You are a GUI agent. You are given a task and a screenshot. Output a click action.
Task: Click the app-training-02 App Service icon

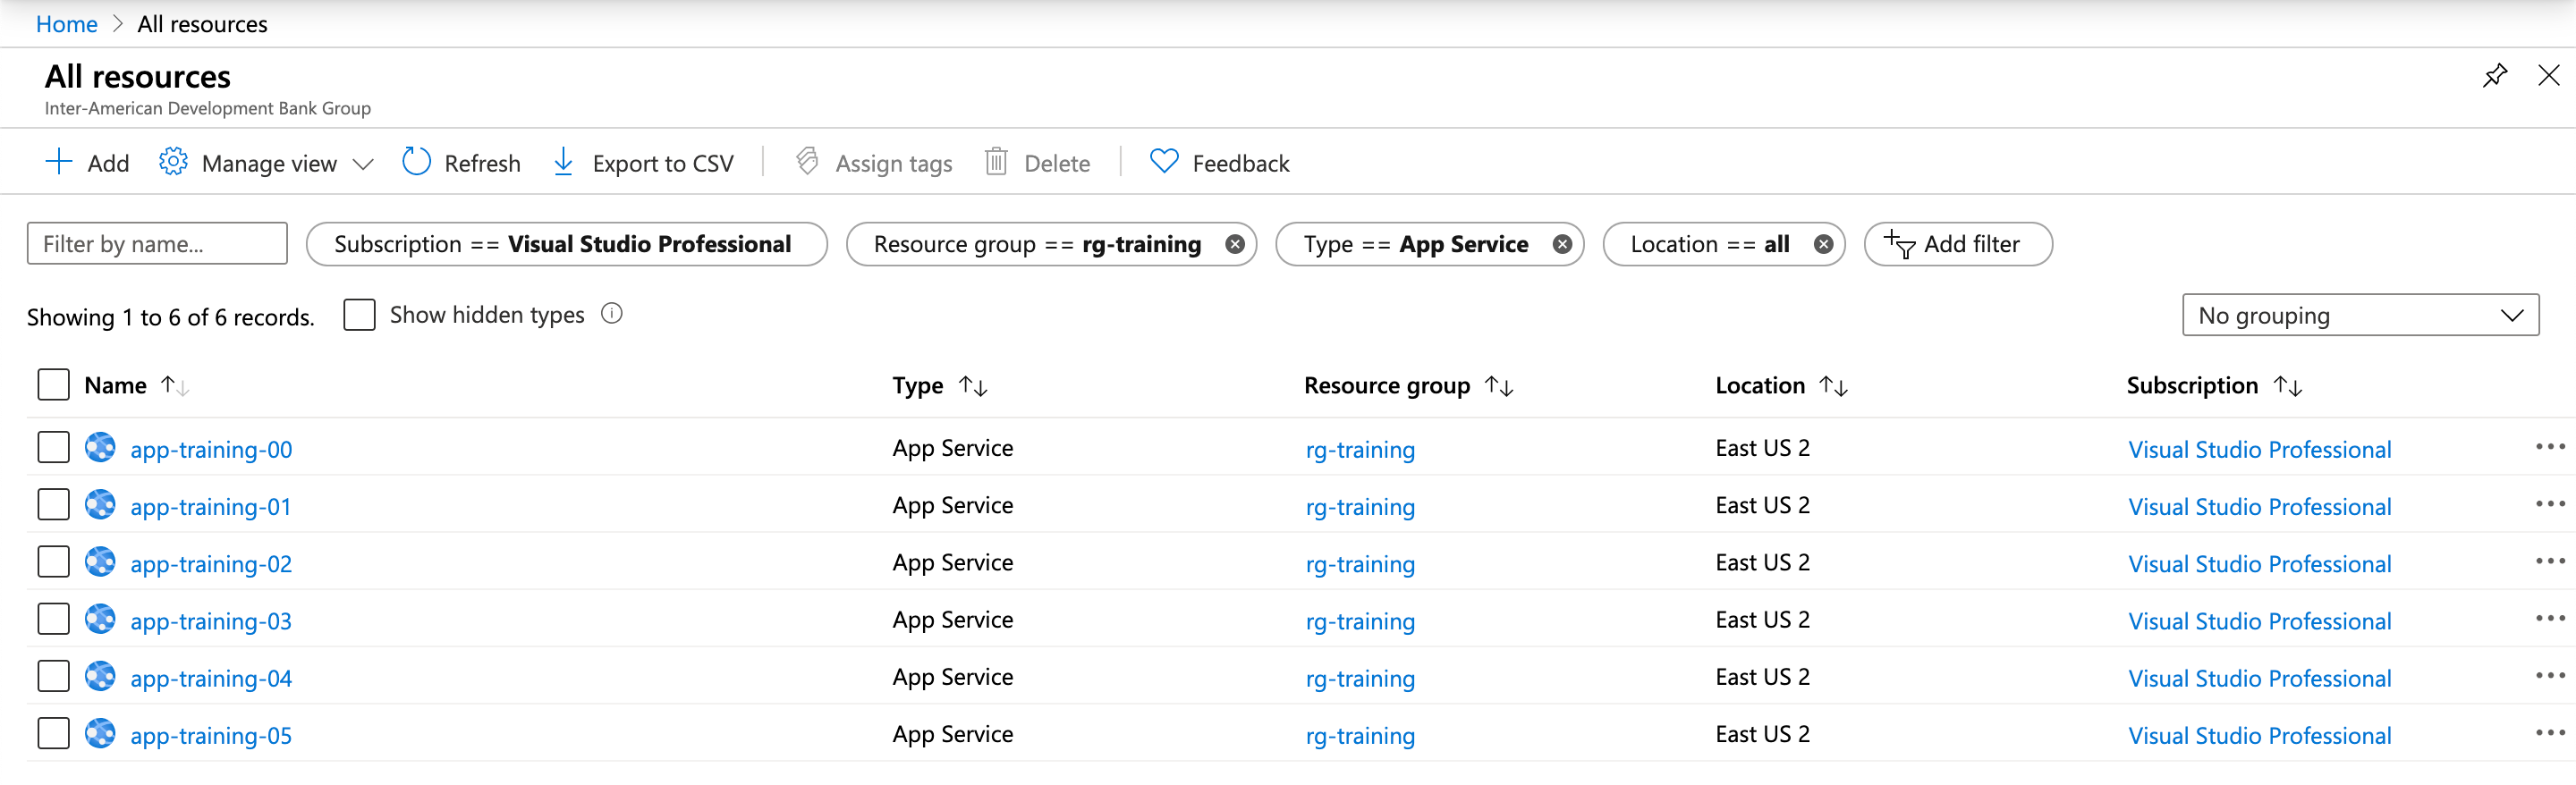pos(100,561)
